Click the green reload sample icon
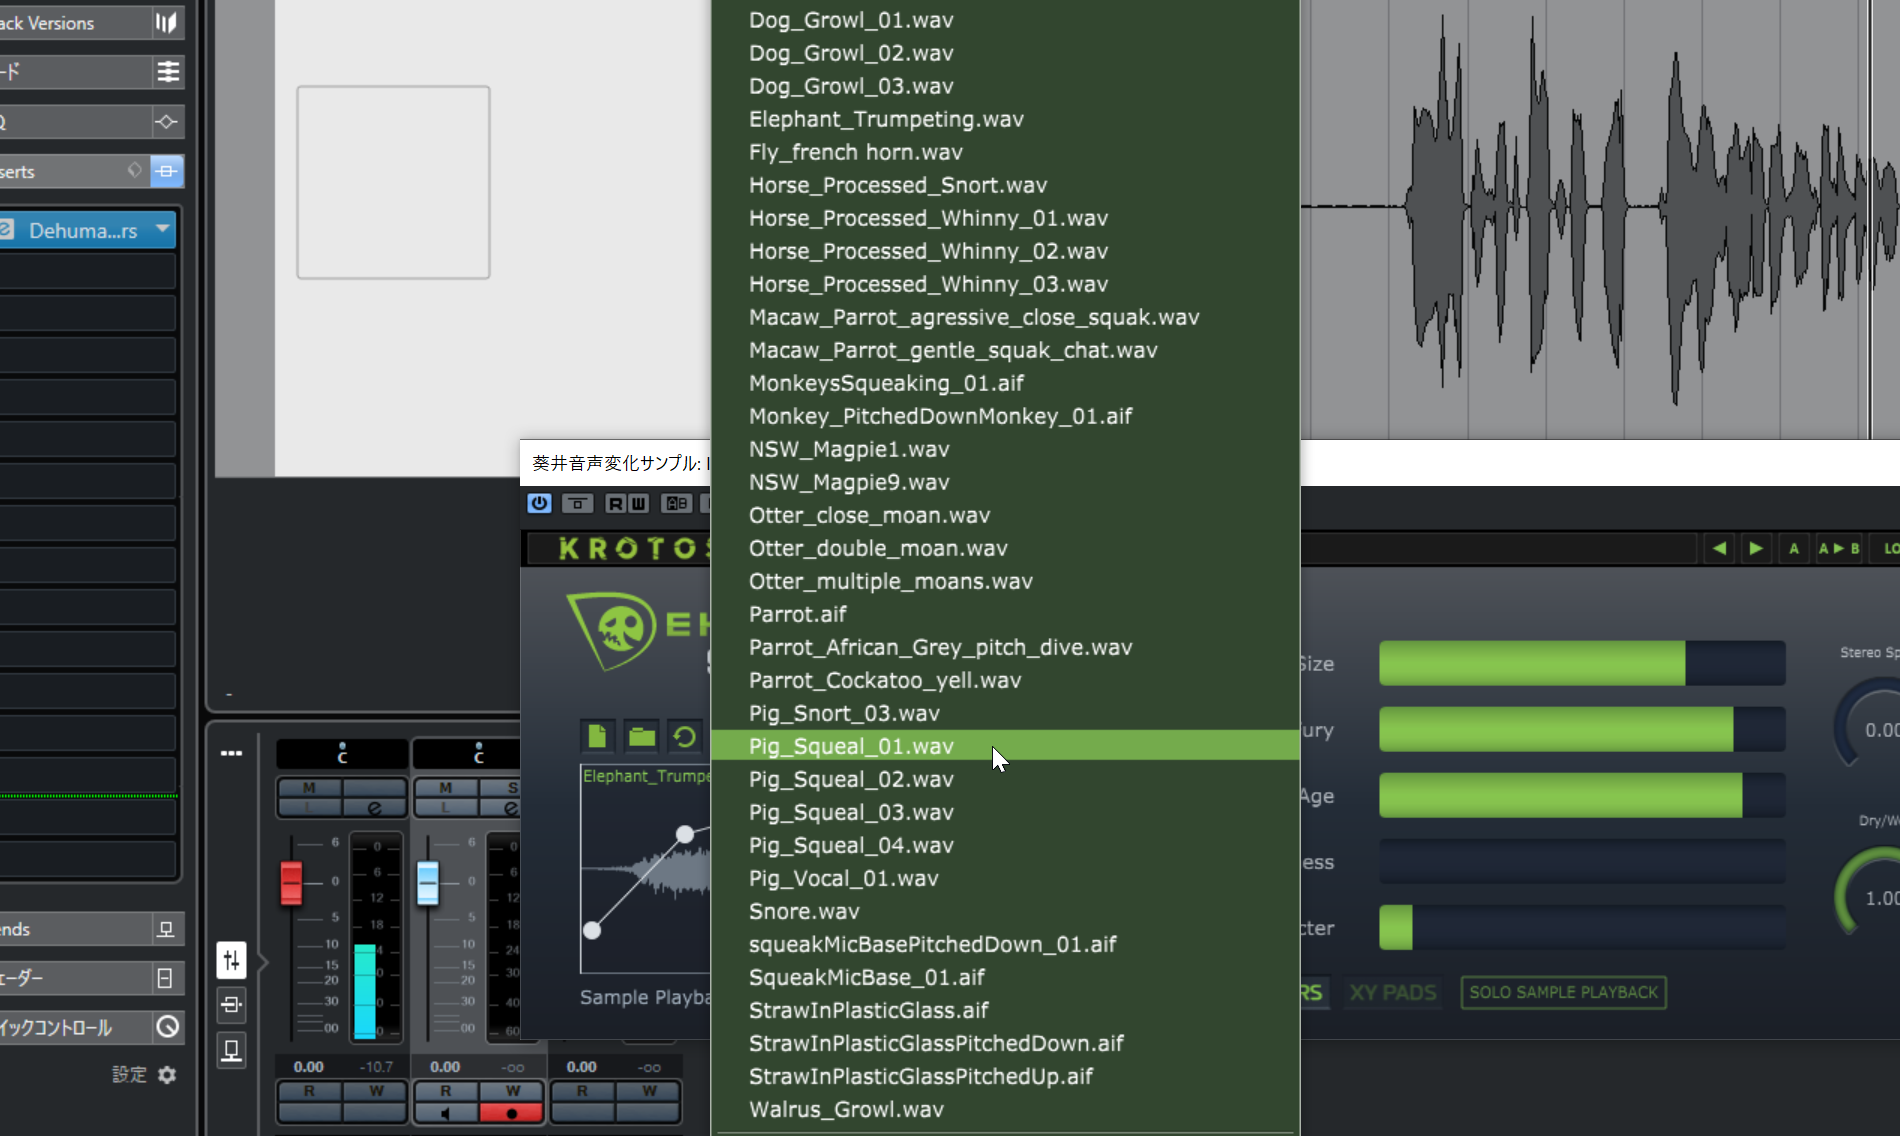The height and width of the screenshot is (1136, 1900). (x=685, y=737)
